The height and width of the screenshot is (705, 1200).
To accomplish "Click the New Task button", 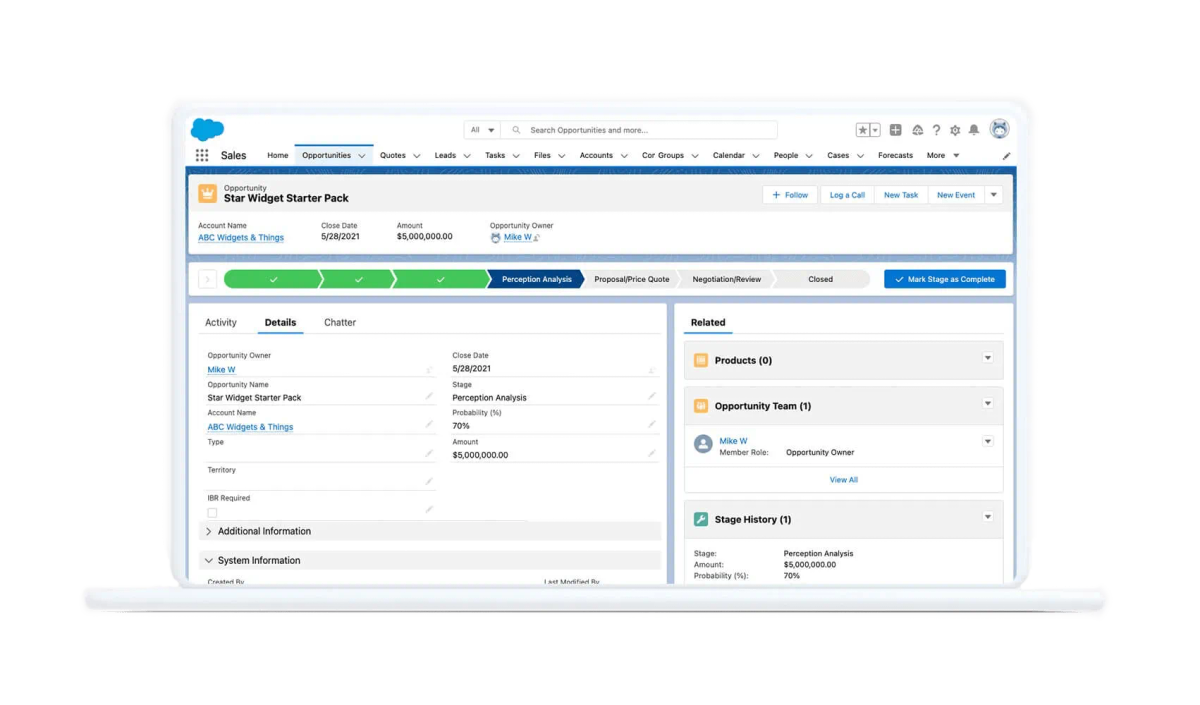I will click(901, 195).
